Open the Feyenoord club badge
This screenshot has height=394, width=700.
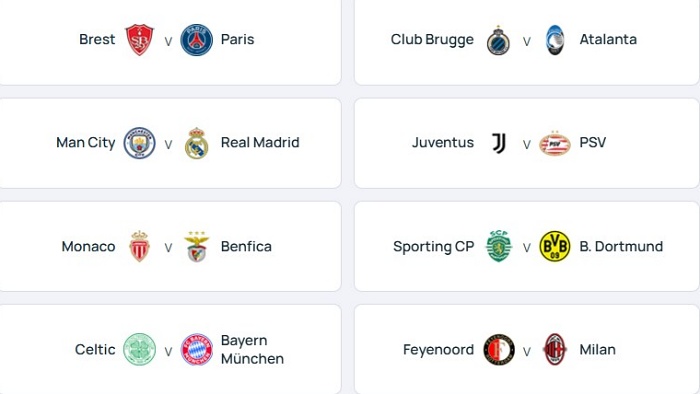tap(499, 349)
